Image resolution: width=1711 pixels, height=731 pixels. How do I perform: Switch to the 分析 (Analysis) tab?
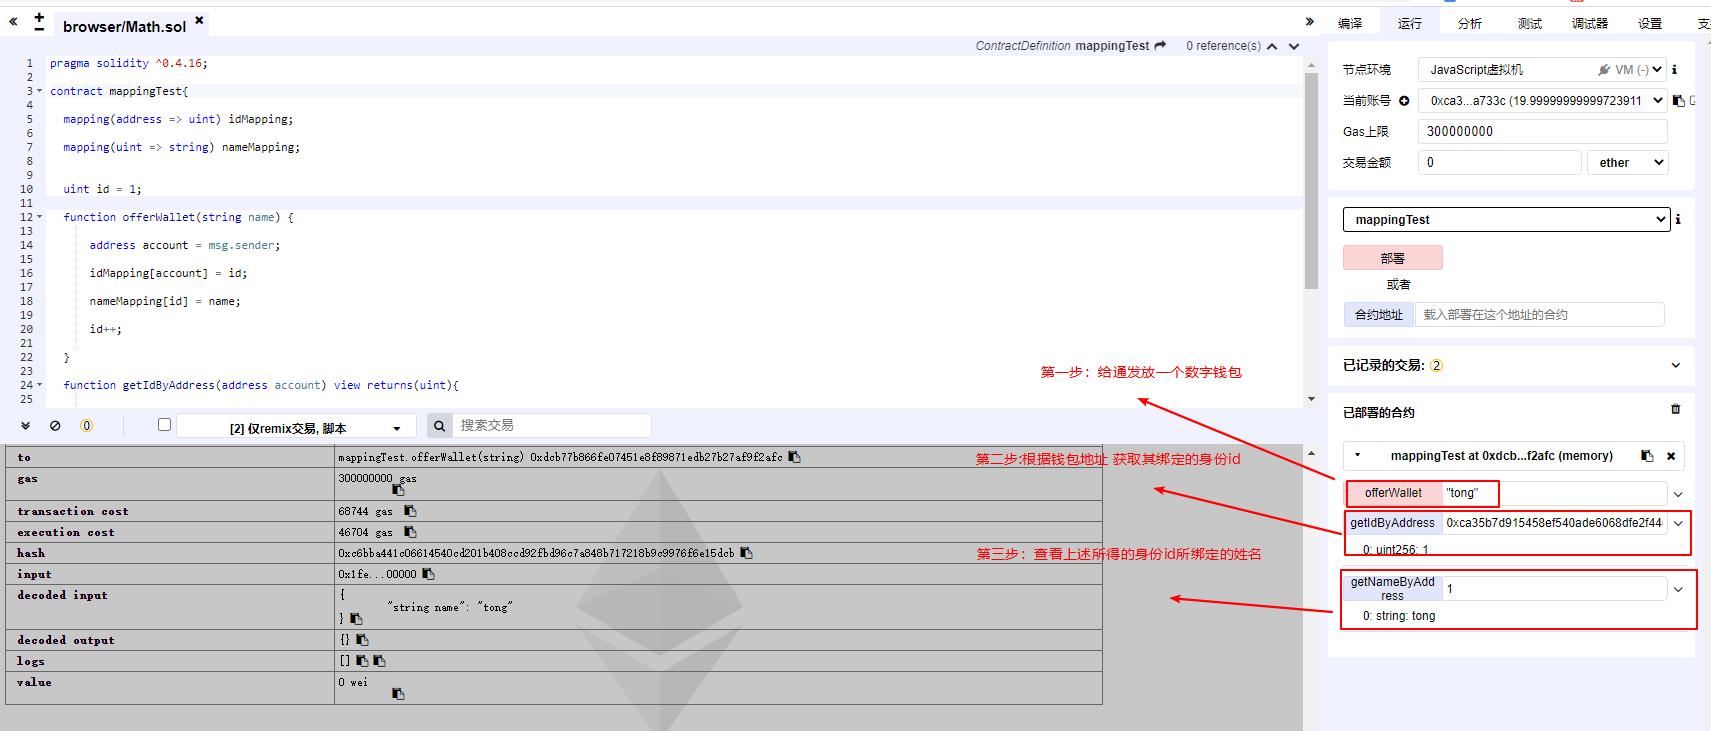[1470, 23]
